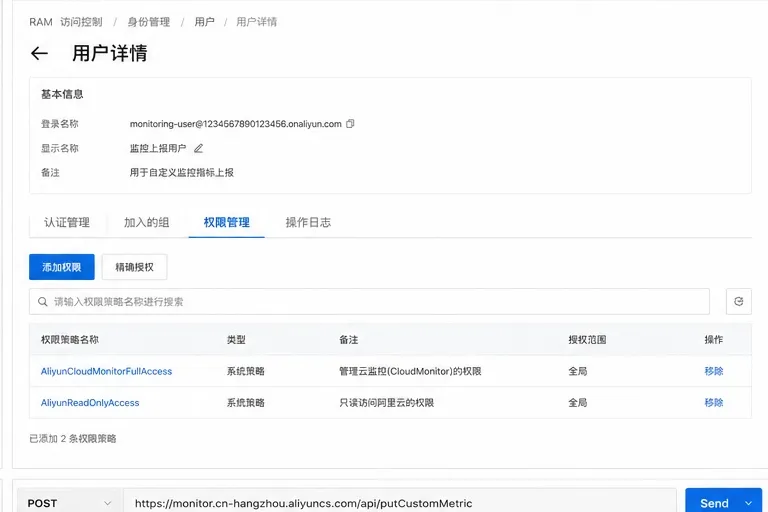Image resolution: width=768 pixels, height=512 pixels.
Task: Remove the AliyunReadOnlyAccess policy
Action: pyautogui.click(x=714, y=402)
